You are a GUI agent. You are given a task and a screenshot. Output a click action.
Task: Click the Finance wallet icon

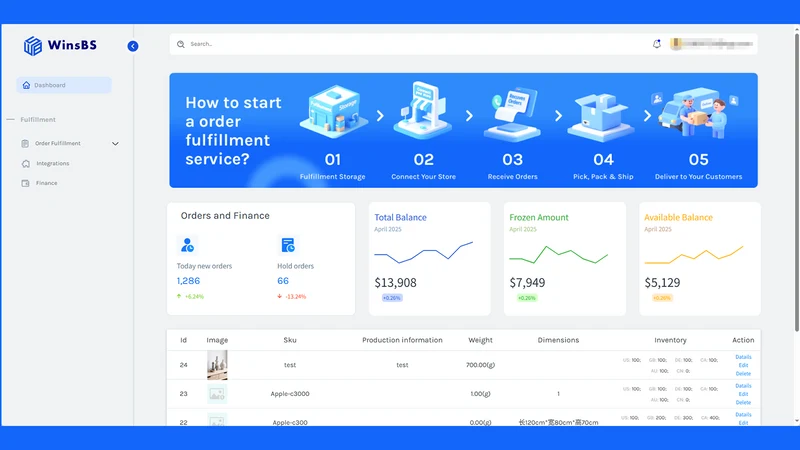tap(26, 183)
